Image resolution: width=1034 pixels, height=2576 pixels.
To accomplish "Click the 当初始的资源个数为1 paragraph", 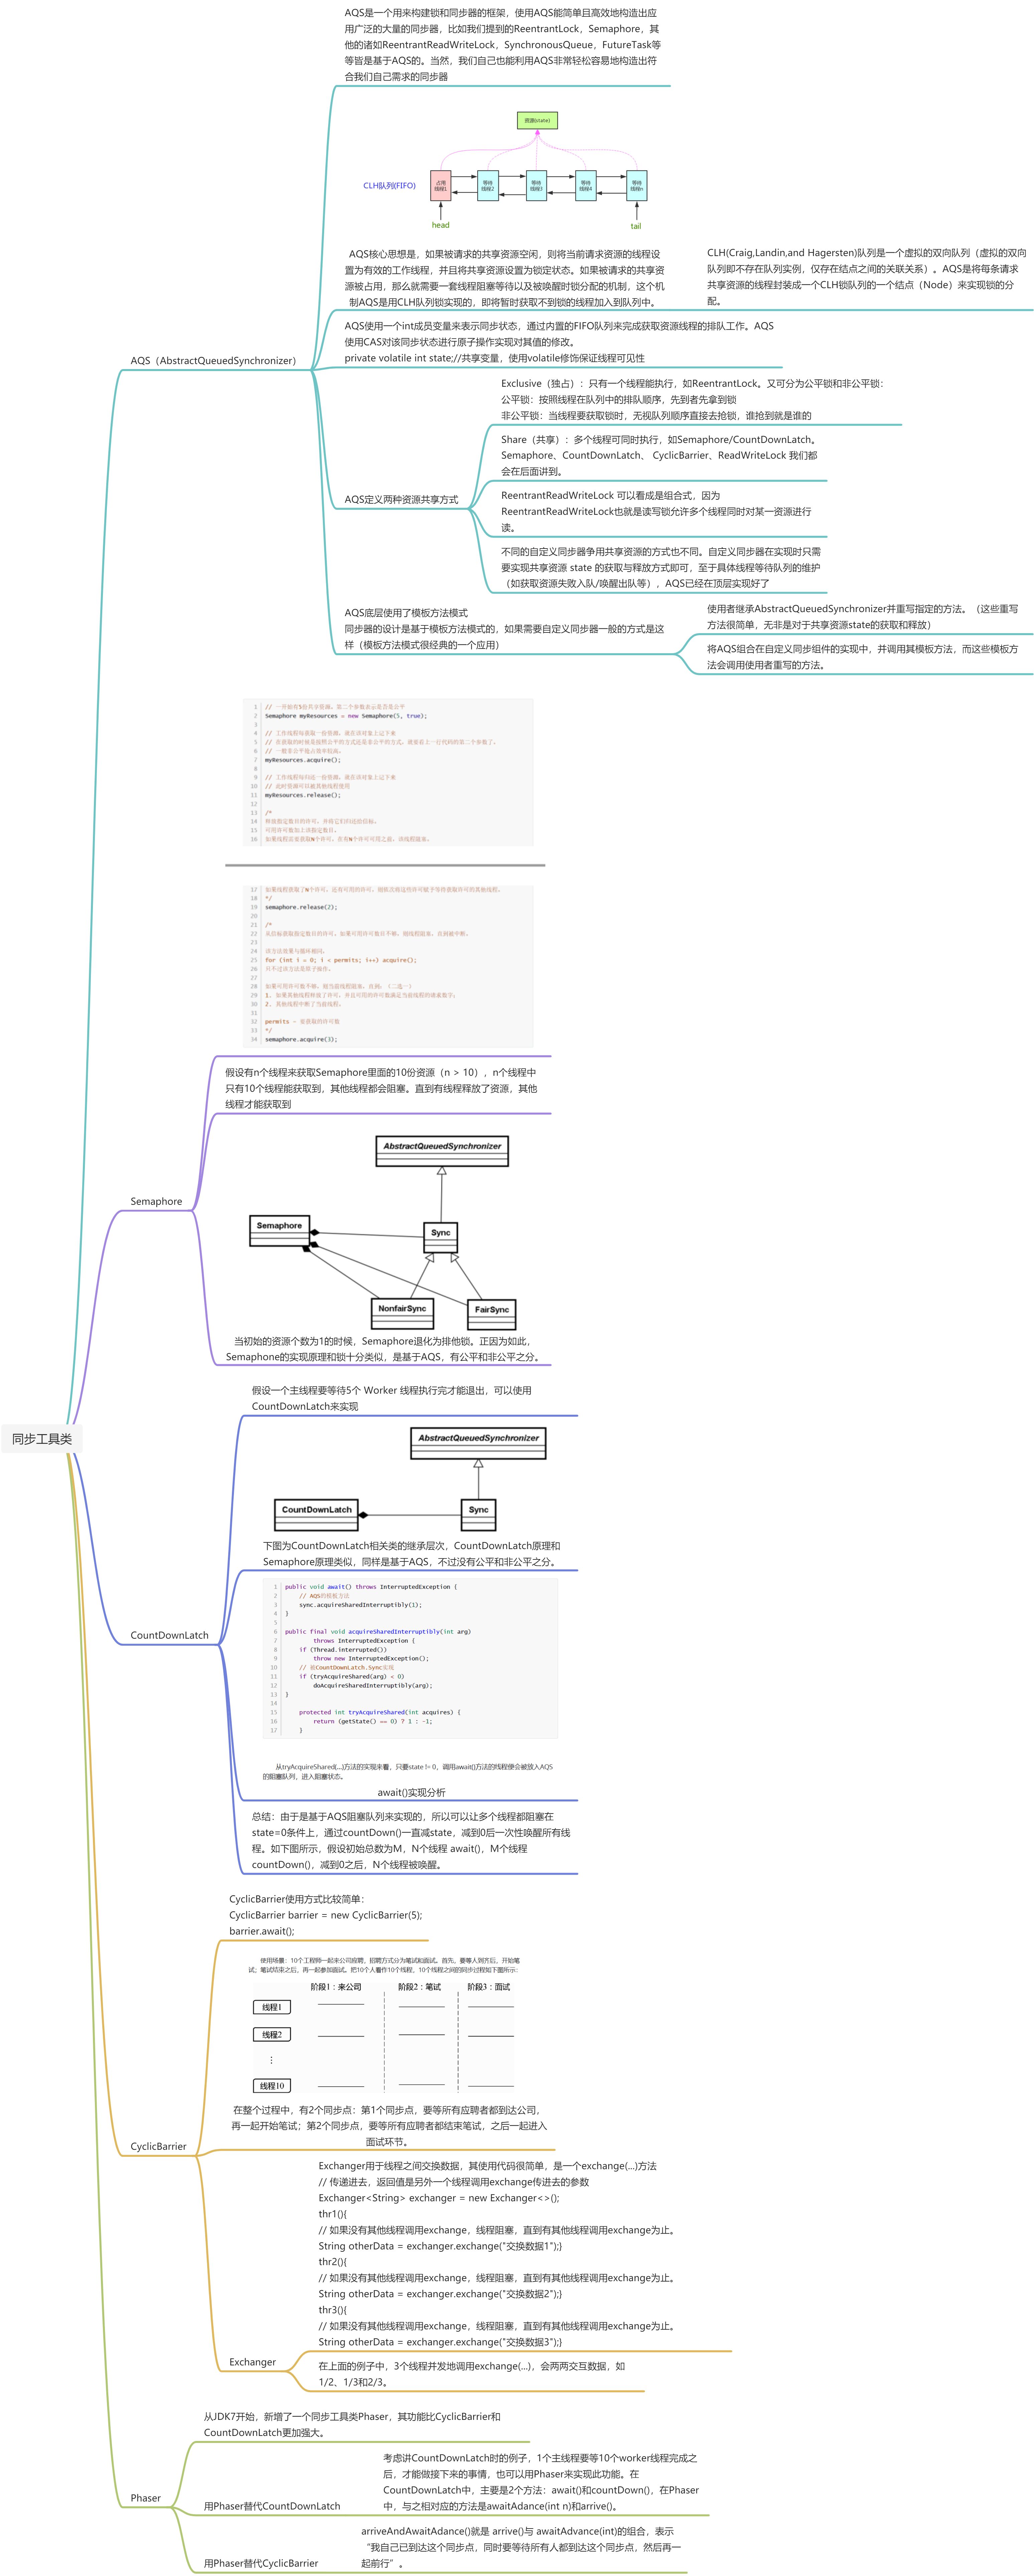I will 384,1349.
